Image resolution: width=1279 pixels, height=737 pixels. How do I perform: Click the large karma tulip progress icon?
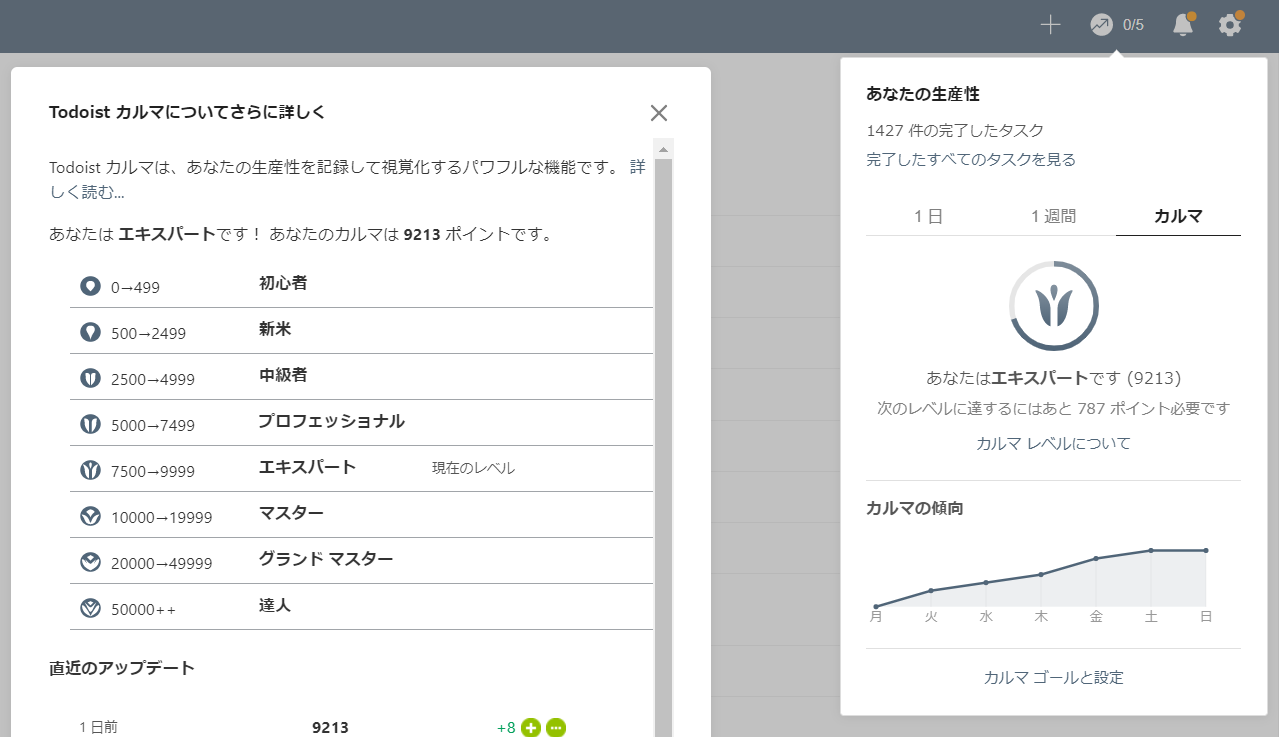pyautogui.click(x=1054, y=306)
